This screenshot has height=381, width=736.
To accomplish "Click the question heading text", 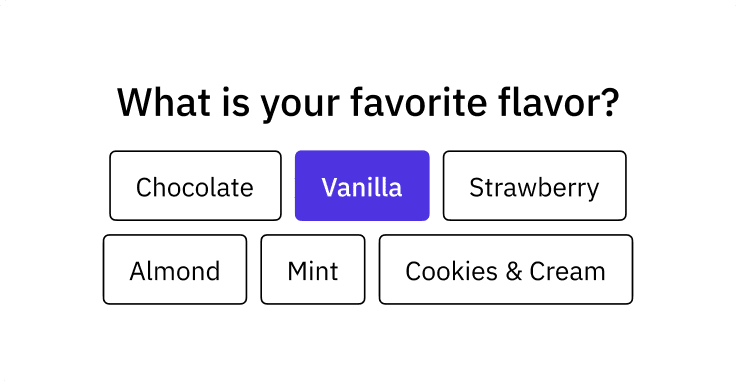I will 368,102.
